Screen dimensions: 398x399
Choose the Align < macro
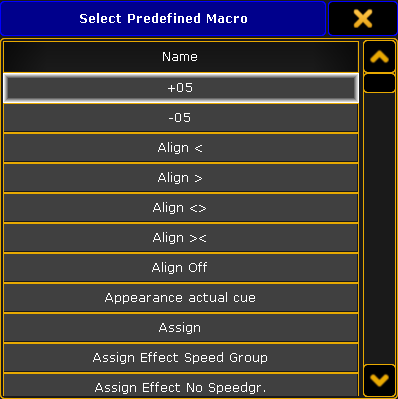[x=181, y=148]
